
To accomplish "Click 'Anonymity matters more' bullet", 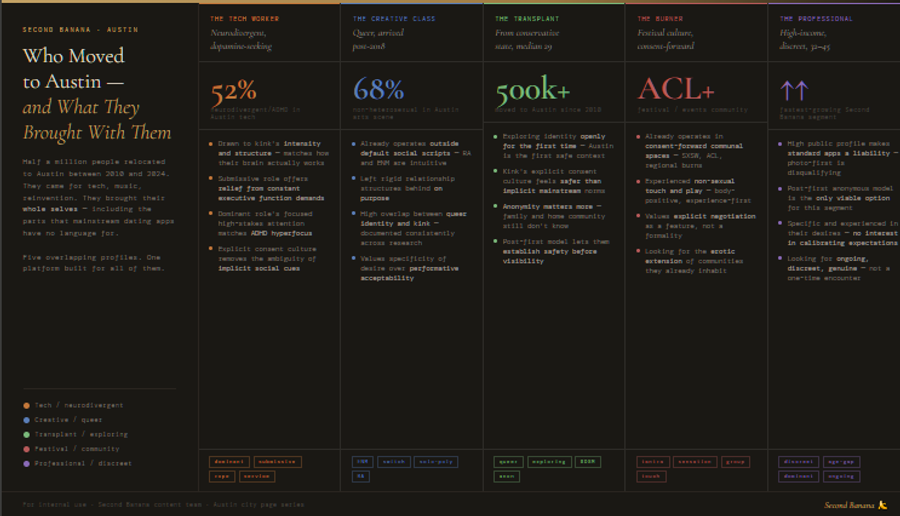I will [554, 216].
